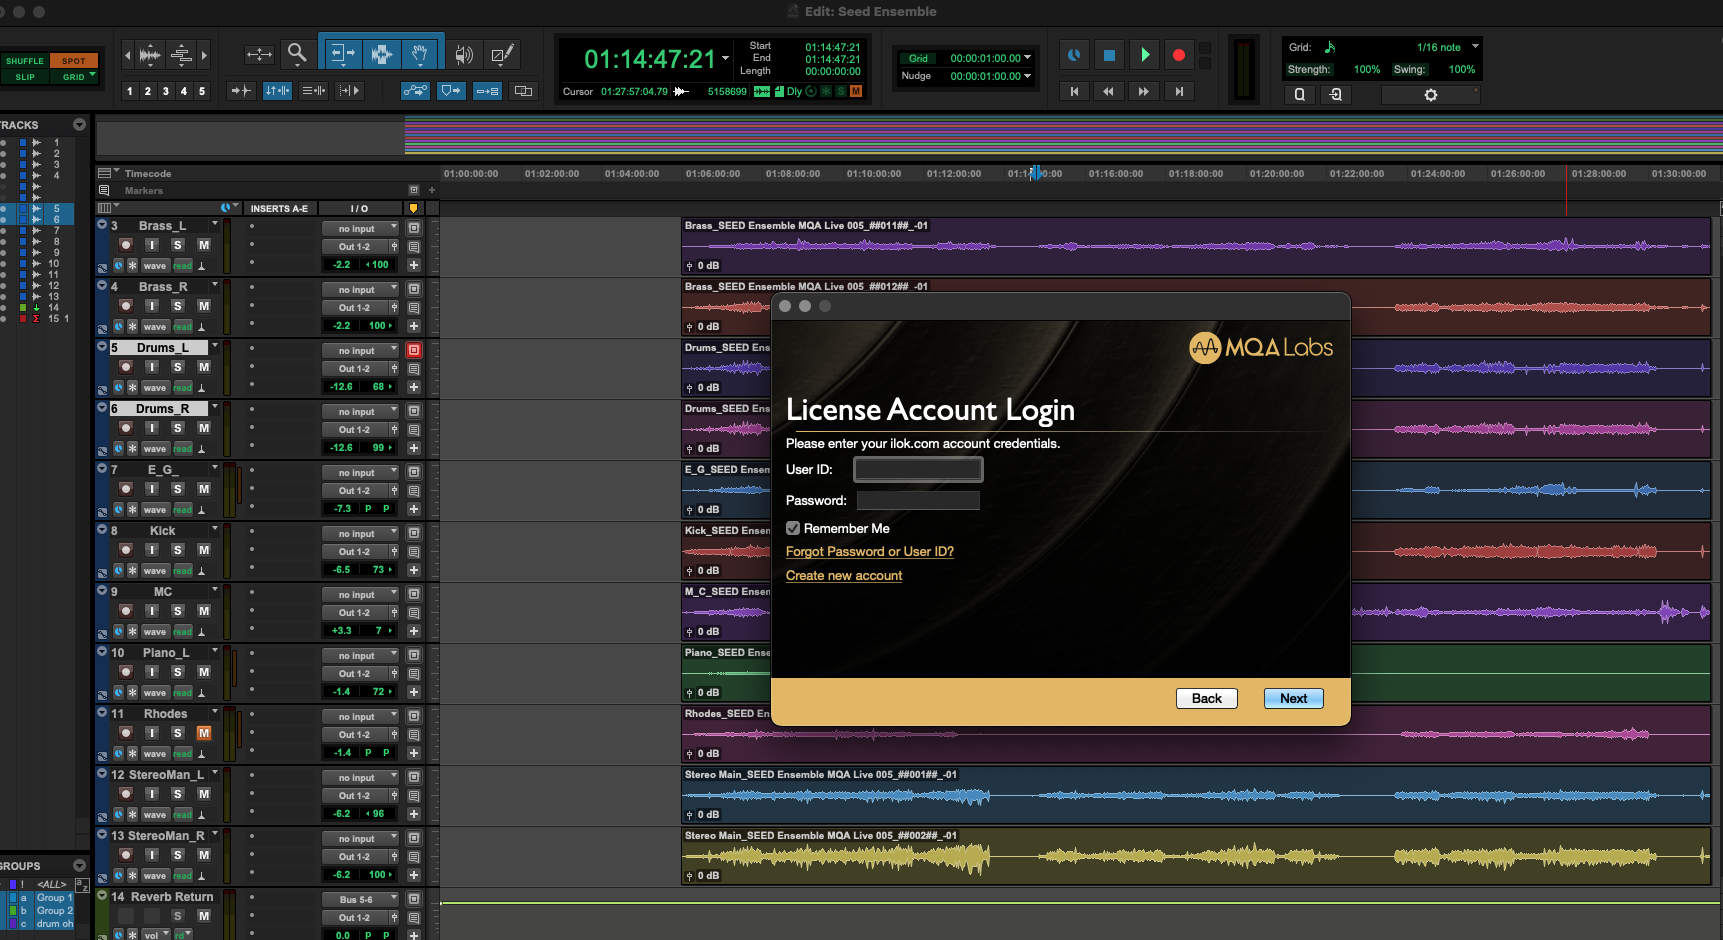Mute the Brass_L track
The height and width of the screenshot is (940, 1723).
204,245
